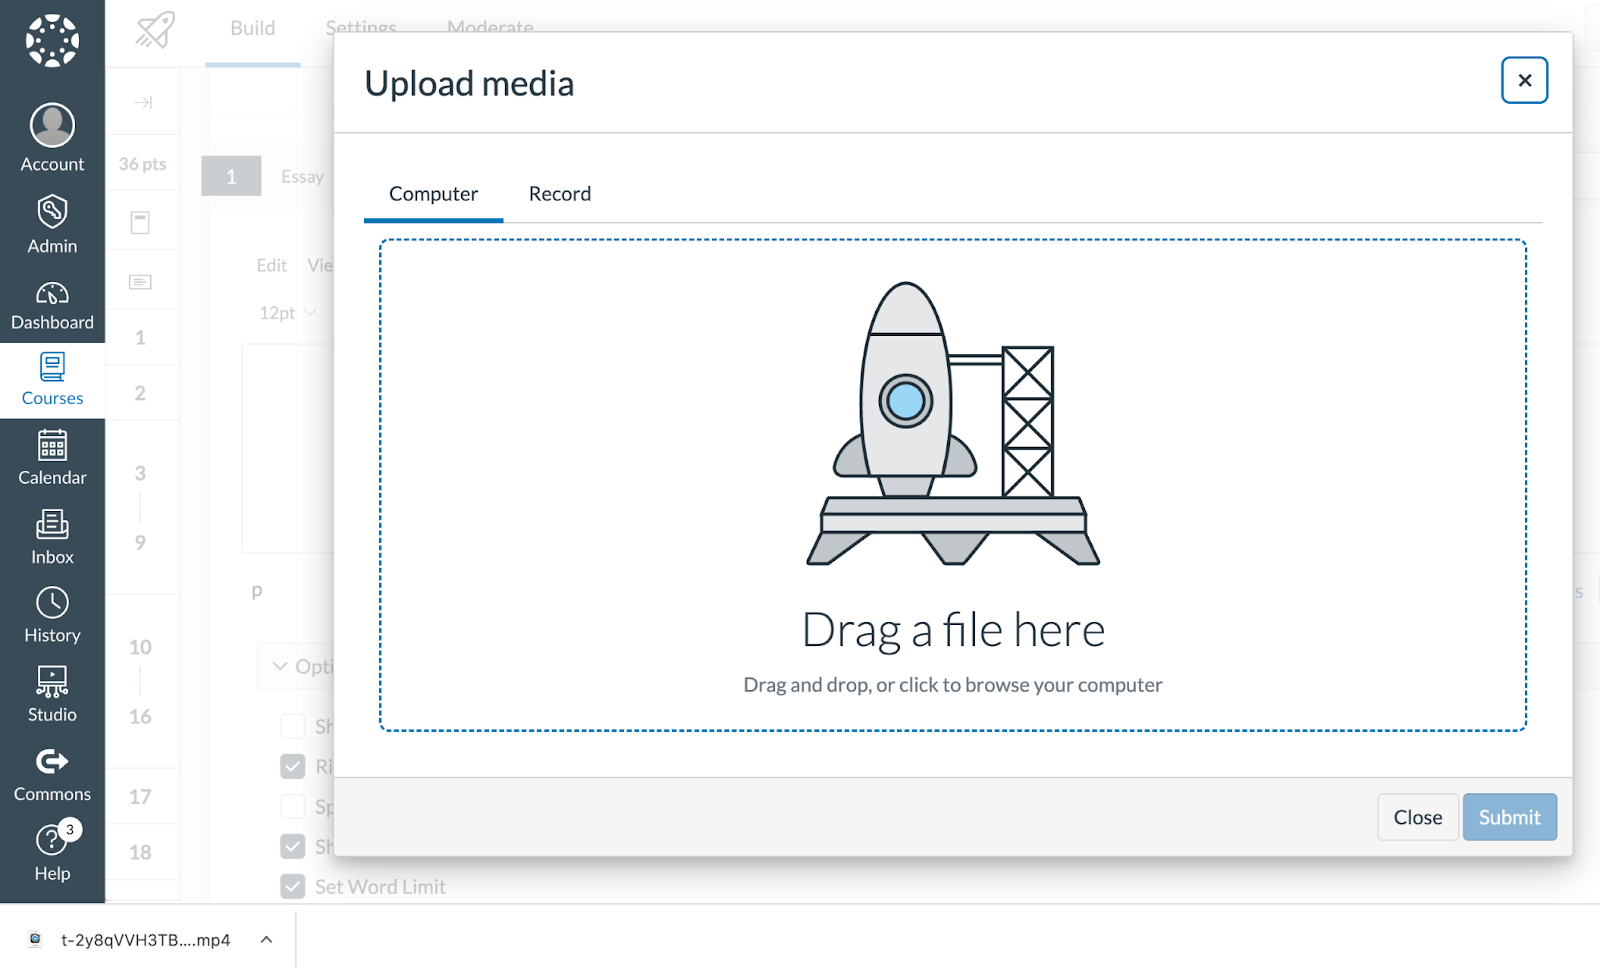Close the Upload media dialog with X
Viewport: 1600px width, 972px height.
click(1524, 80)
